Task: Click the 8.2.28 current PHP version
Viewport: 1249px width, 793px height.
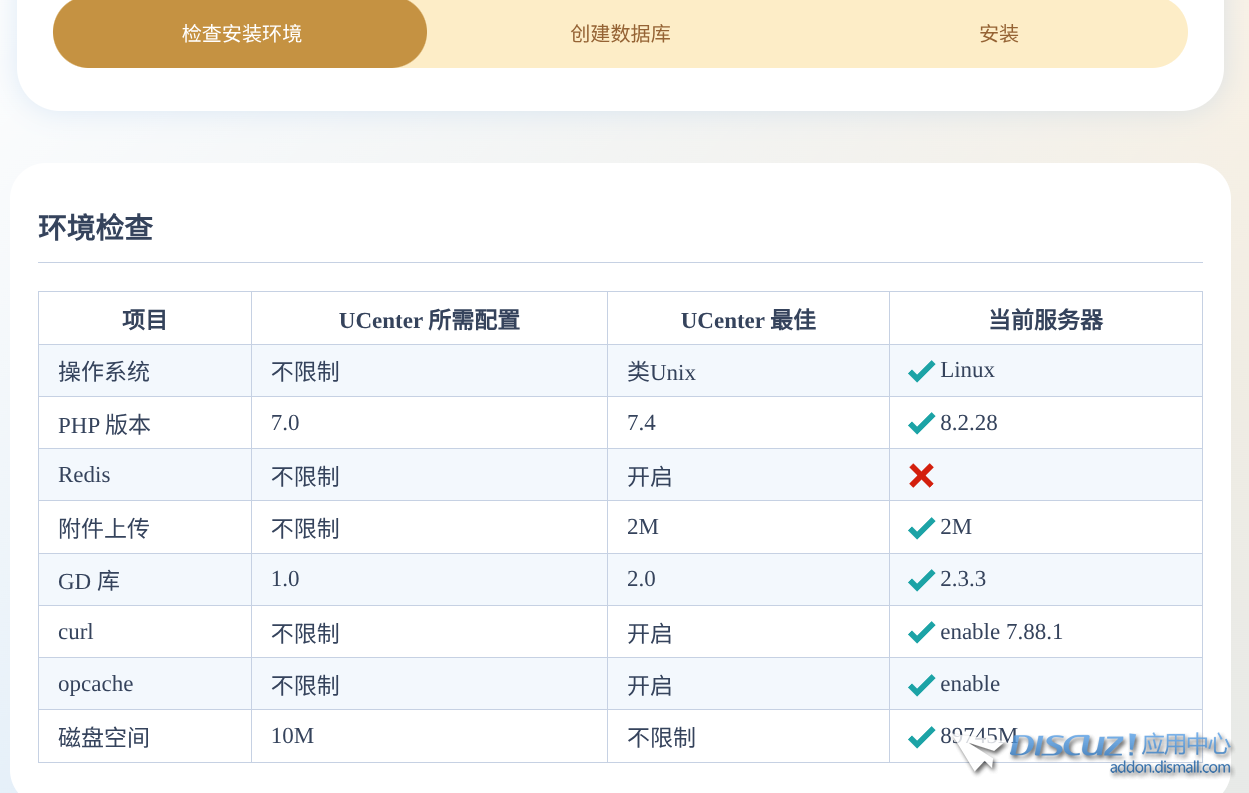Action: coord(969,422)
